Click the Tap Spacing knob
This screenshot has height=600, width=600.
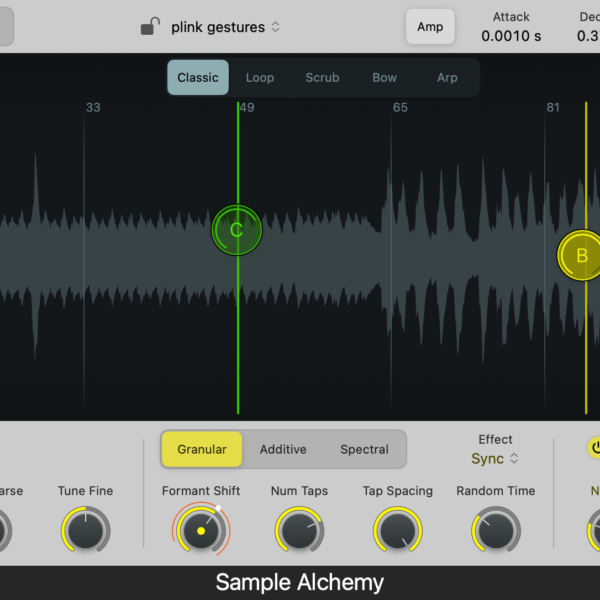coord(398,530)
